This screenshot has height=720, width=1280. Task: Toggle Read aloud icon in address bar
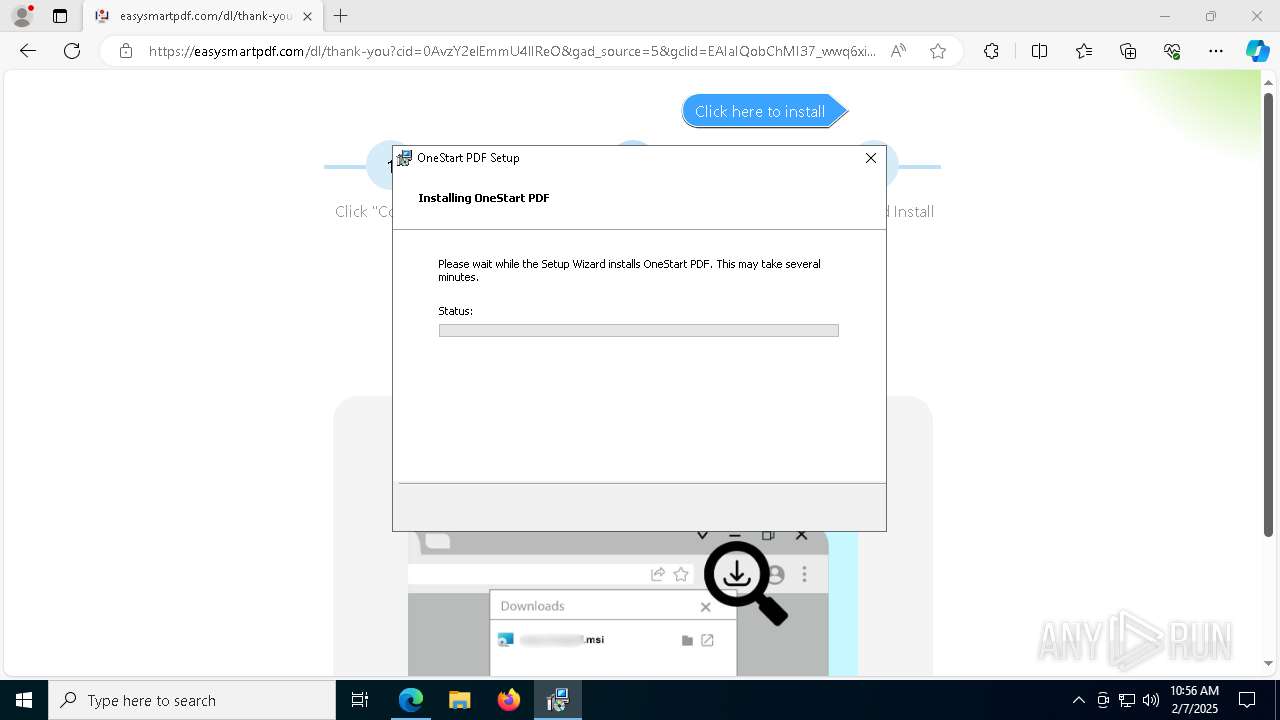click(x=898, y=51)
